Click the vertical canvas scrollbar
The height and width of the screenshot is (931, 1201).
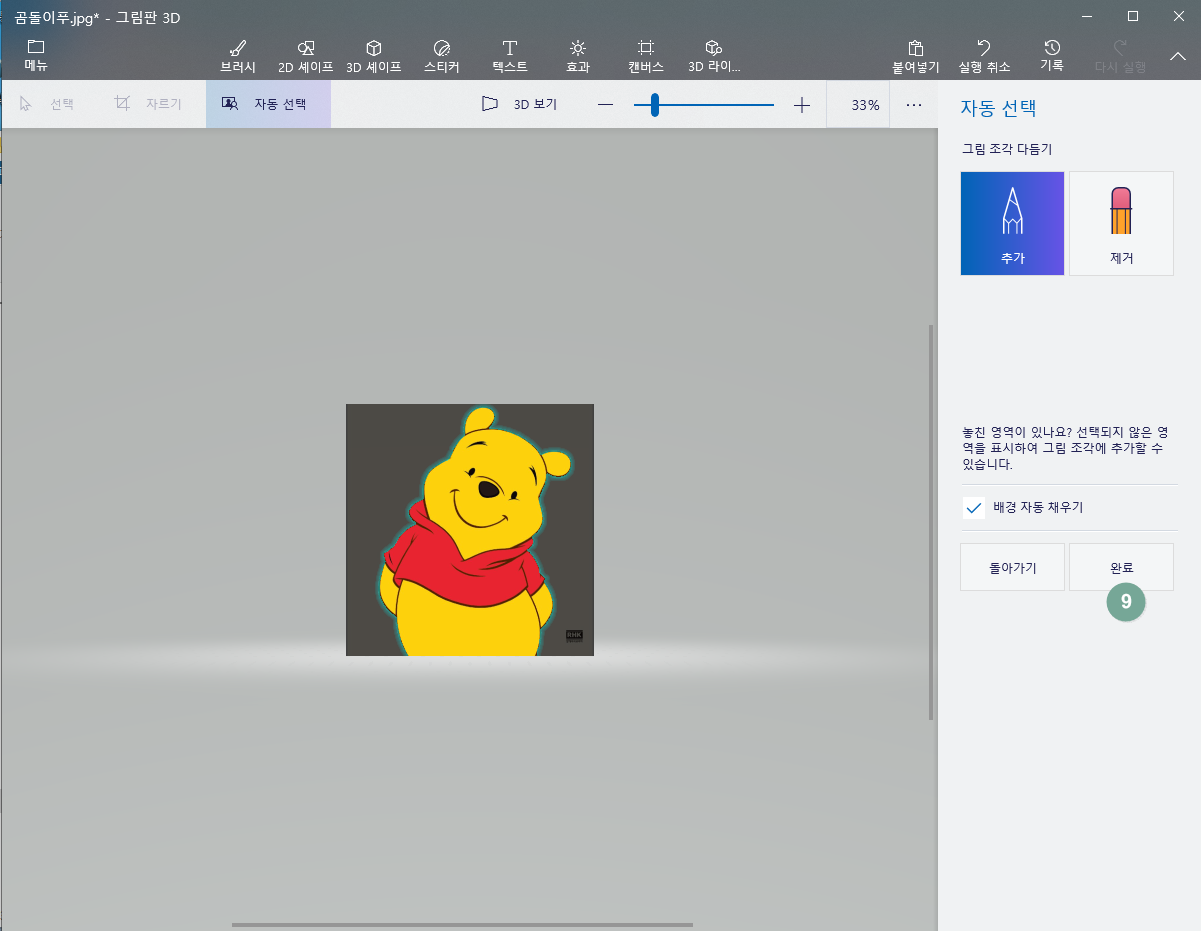(x=932, y=522)
